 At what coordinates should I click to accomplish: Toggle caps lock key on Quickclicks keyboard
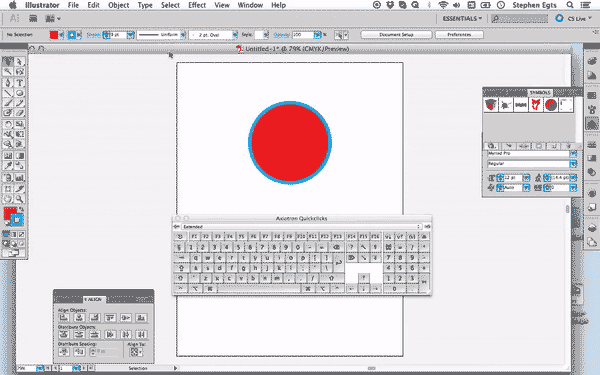click(181, 268)
